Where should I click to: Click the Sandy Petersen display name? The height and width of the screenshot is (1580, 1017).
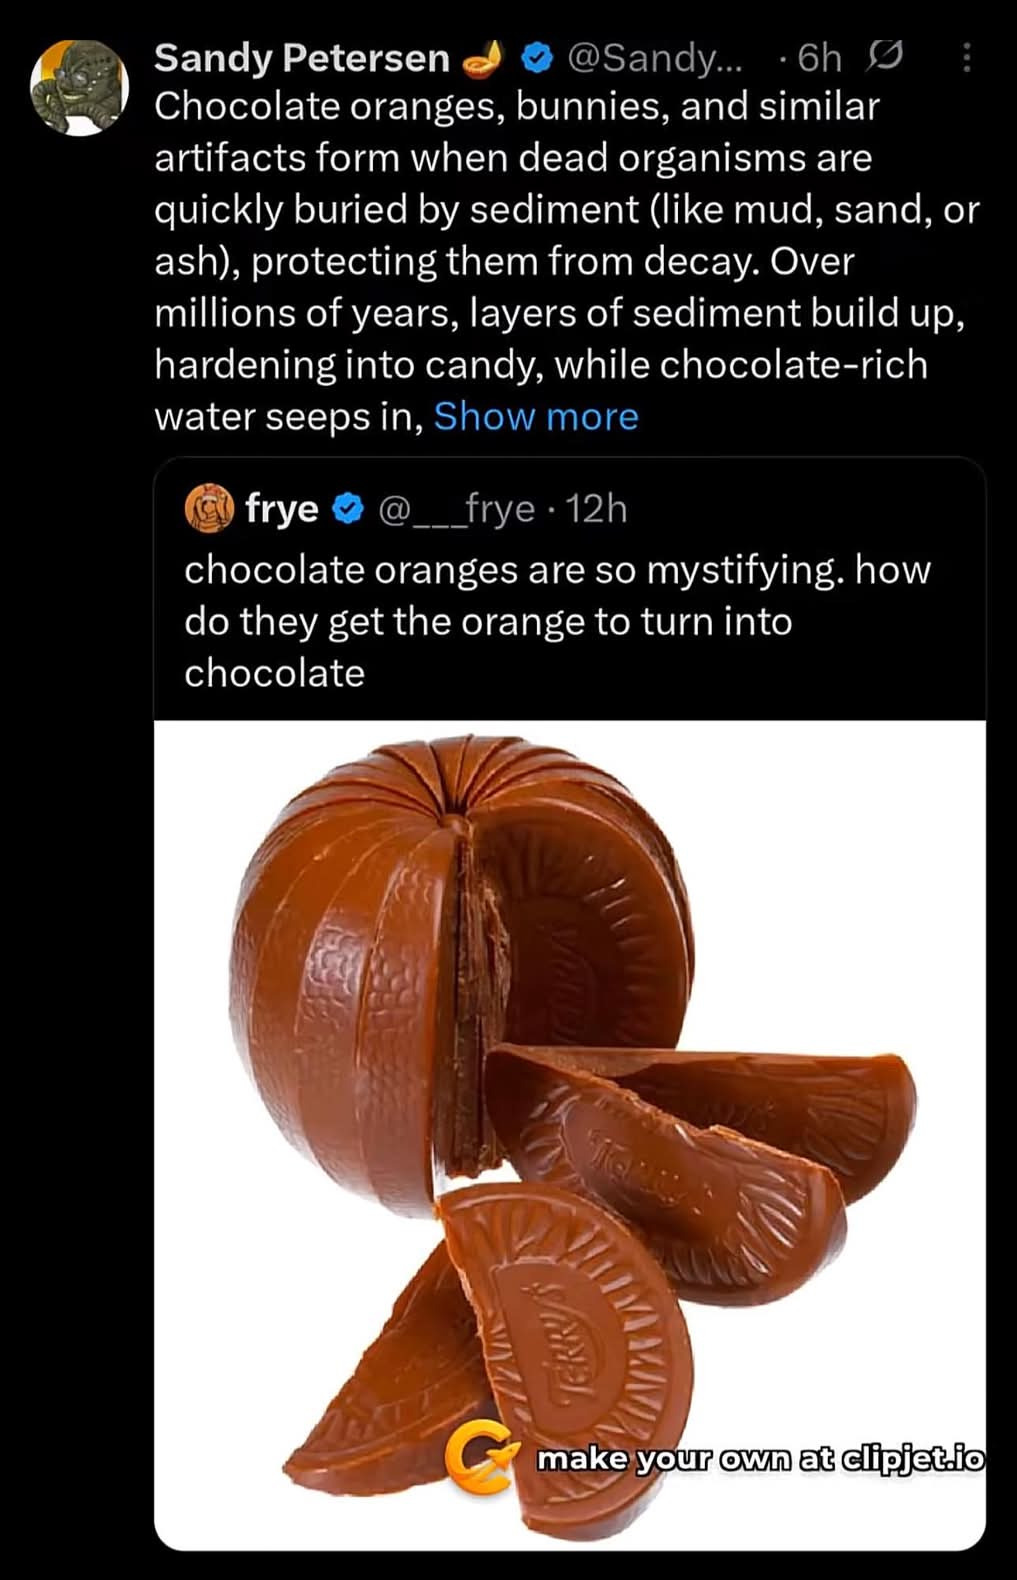point(301,59)
